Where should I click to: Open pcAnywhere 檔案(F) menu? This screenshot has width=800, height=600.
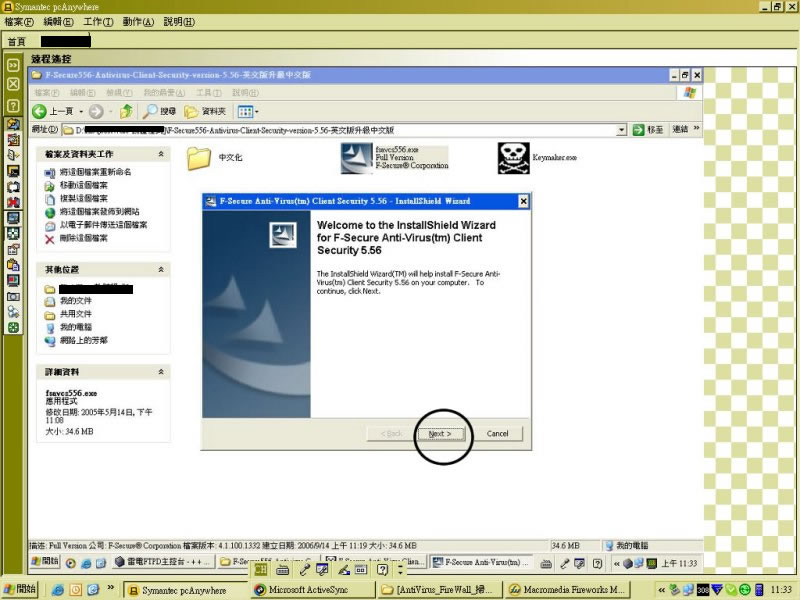click(x=19, y=22)
